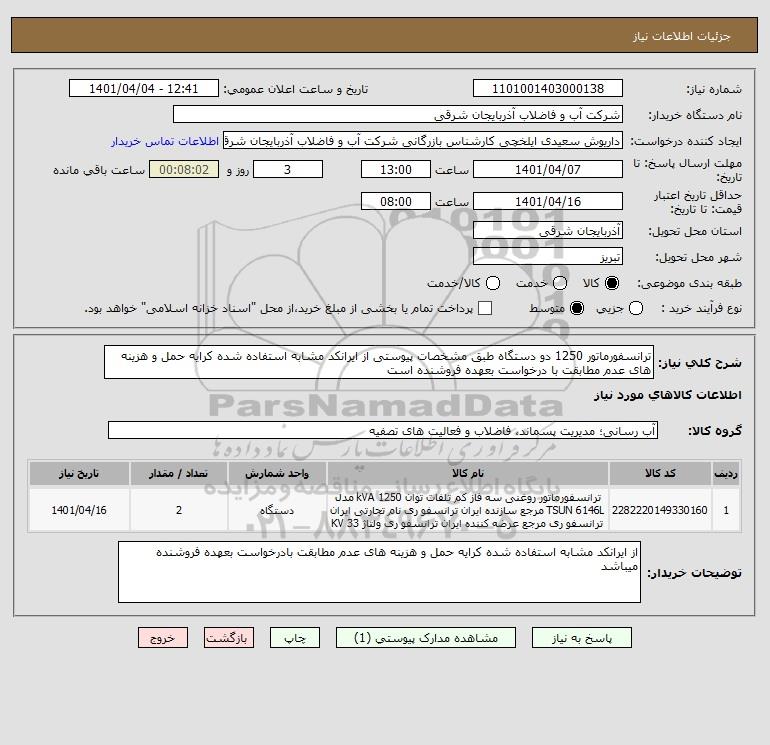Click the request creator name field
This screenshot has width=770, height=745.
(423, 141)
